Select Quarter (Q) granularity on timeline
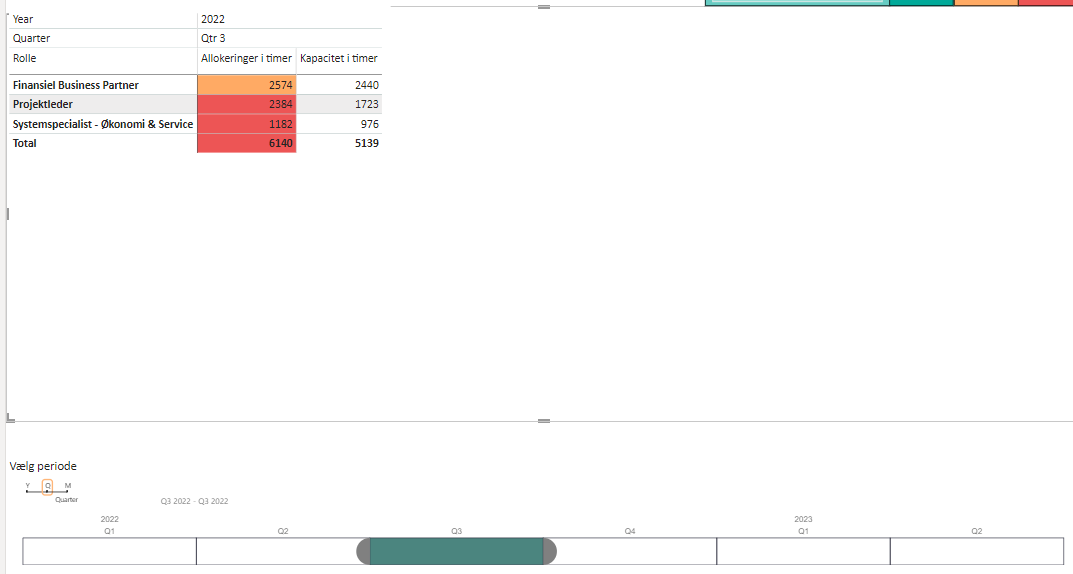Viewport: 1073px width, 574px height. [x=47, y=486]
